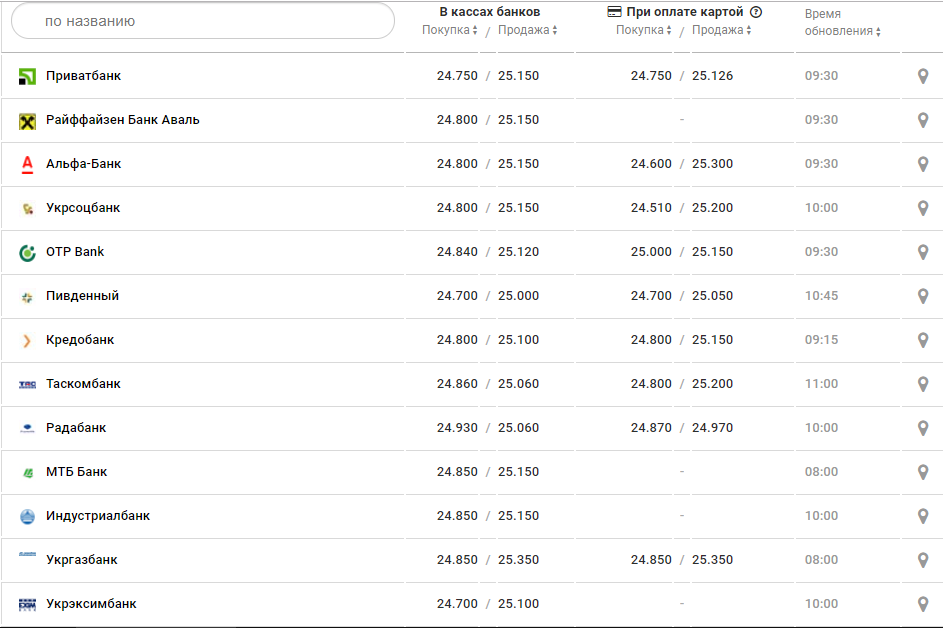Open the Укрсоцбанк bank link
Screen dimensions: 943x628
coord(82,208)
